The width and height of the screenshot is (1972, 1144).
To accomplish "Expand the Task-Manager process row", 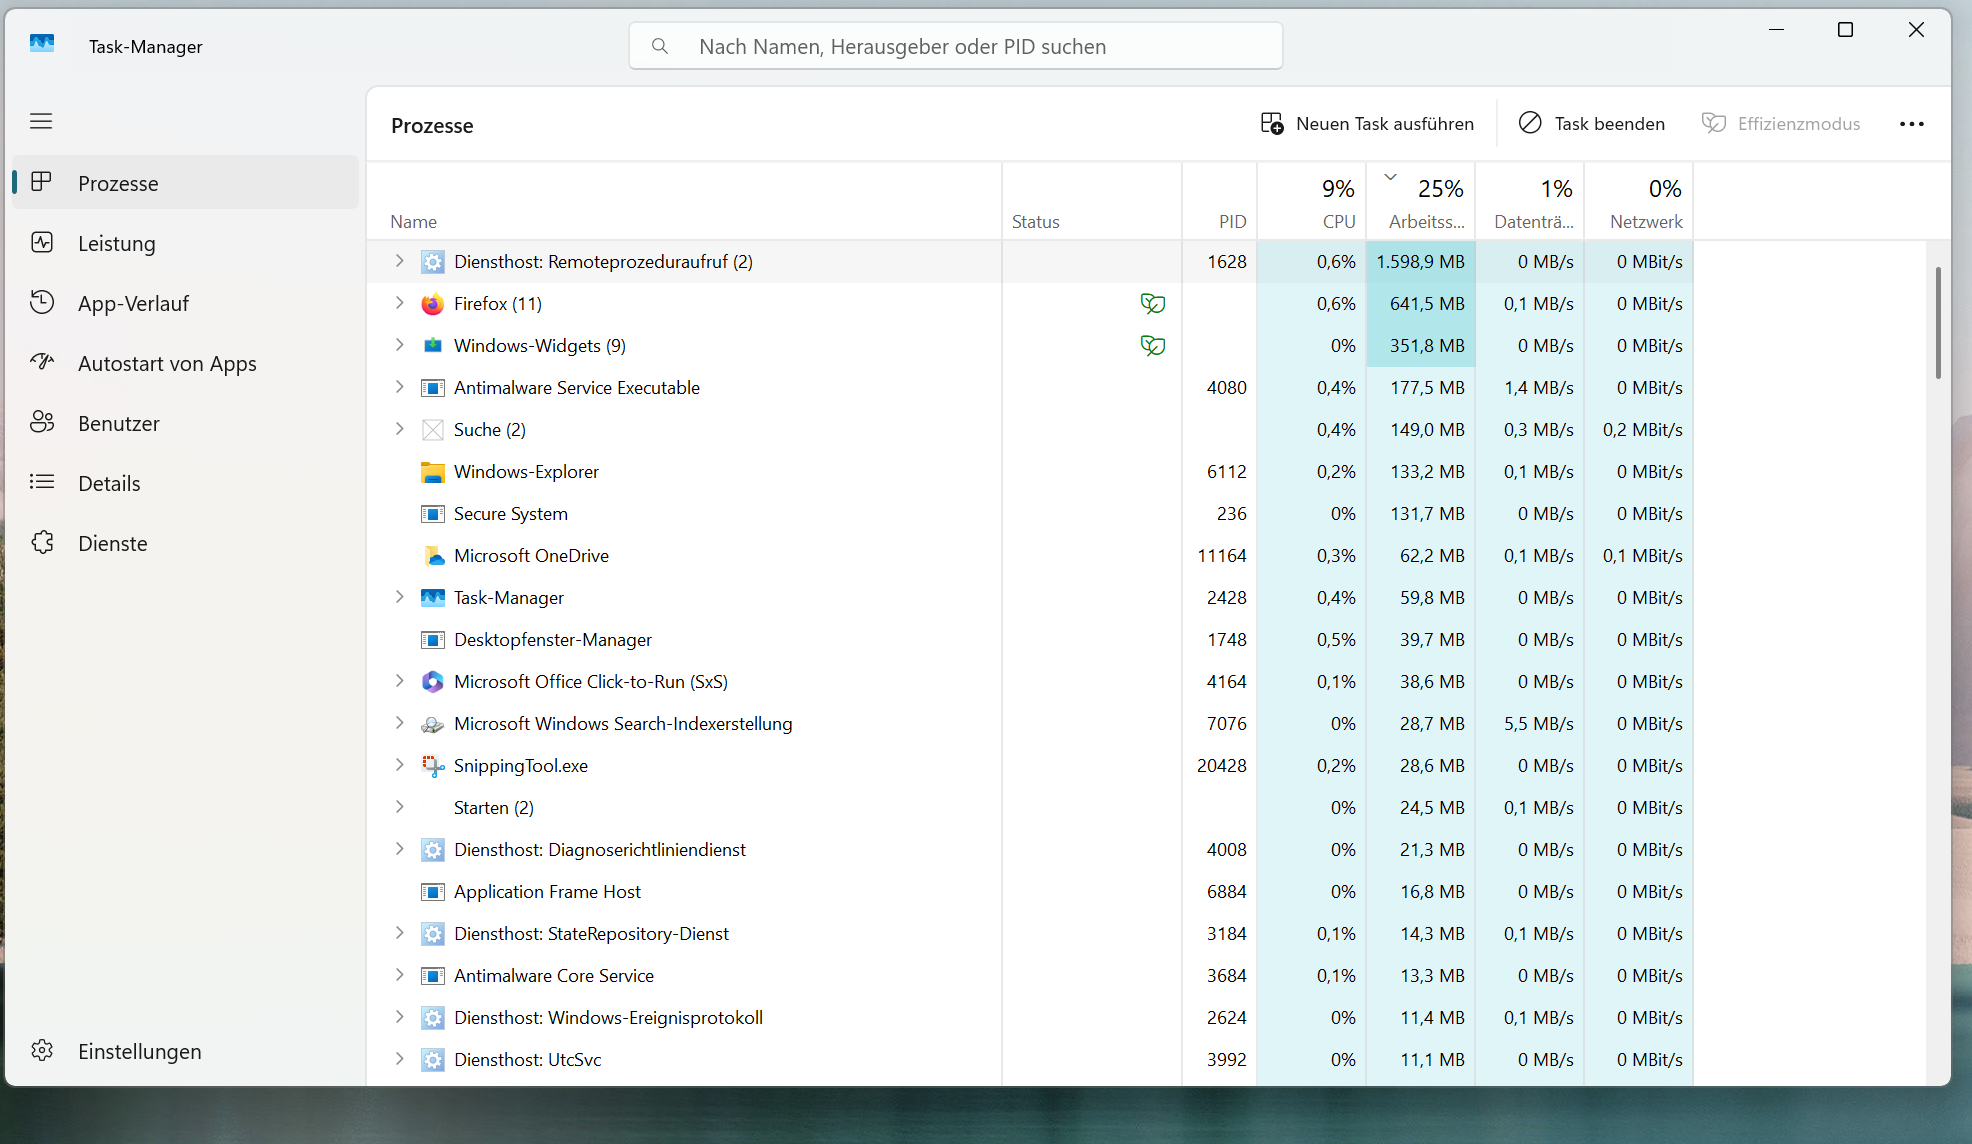I will click(x=399, y=597).
